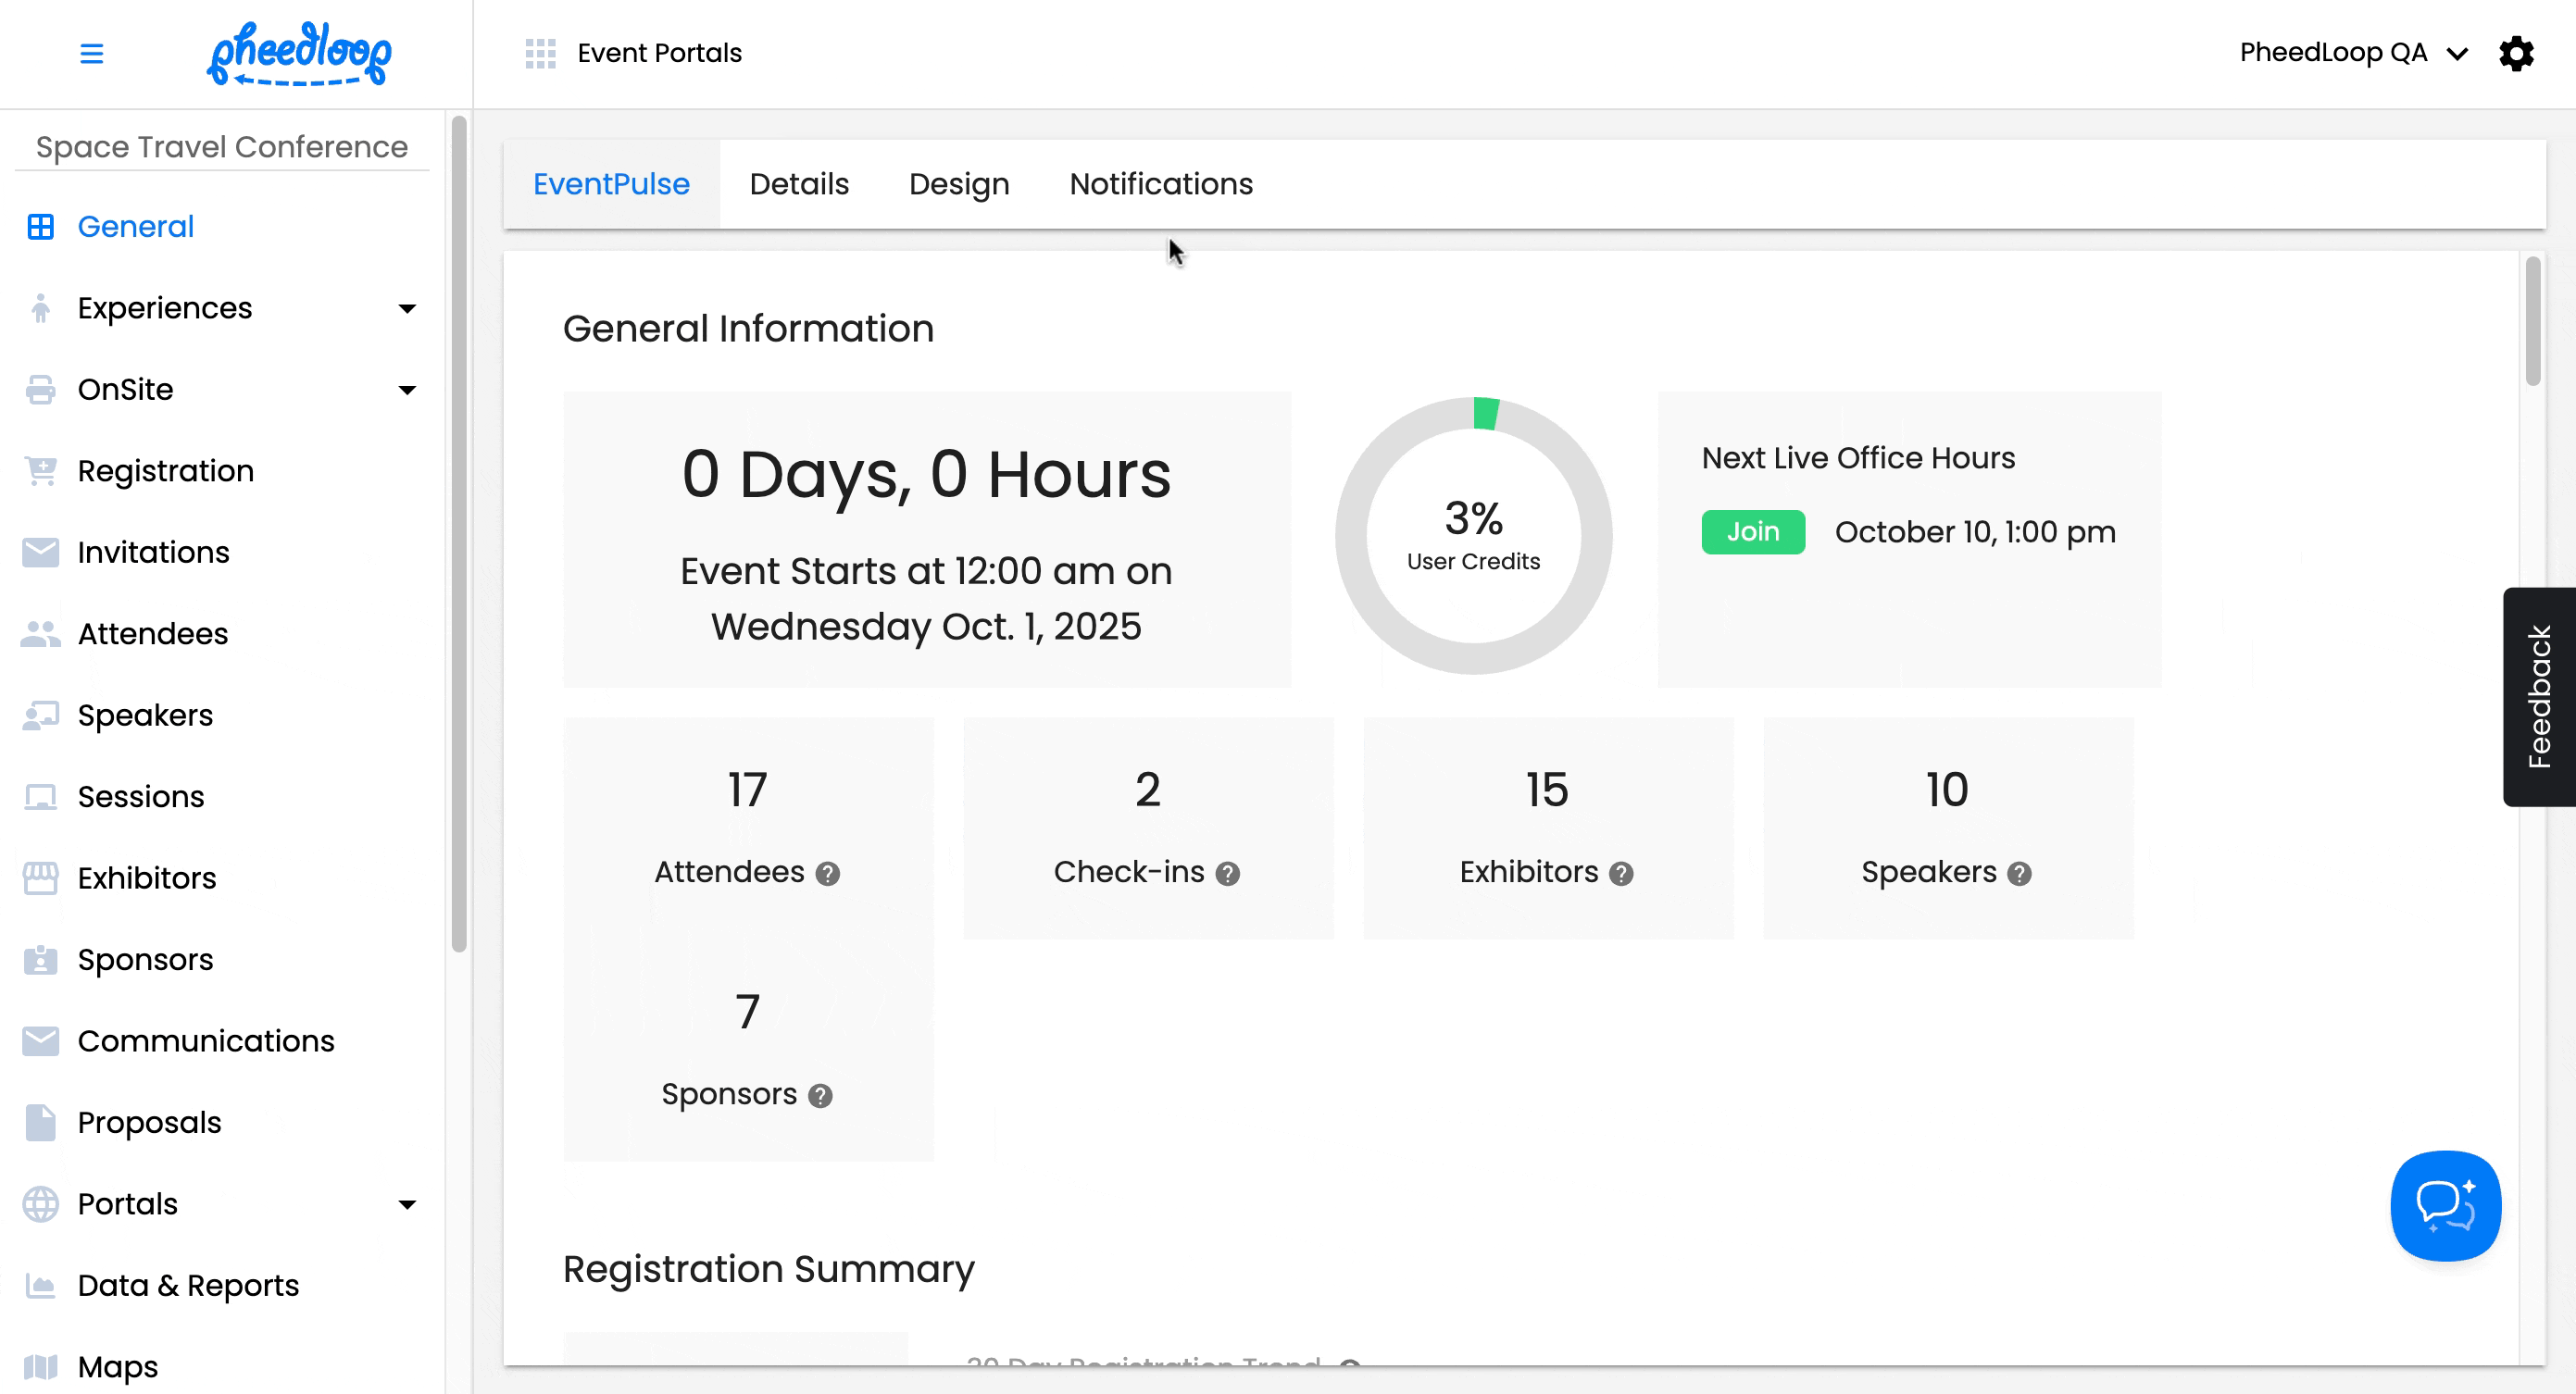Viewport: 2576px width, 1394px height.
Task: Switch to the Notifications tab
Action: pyautogui.click(x=1160, y=184)
